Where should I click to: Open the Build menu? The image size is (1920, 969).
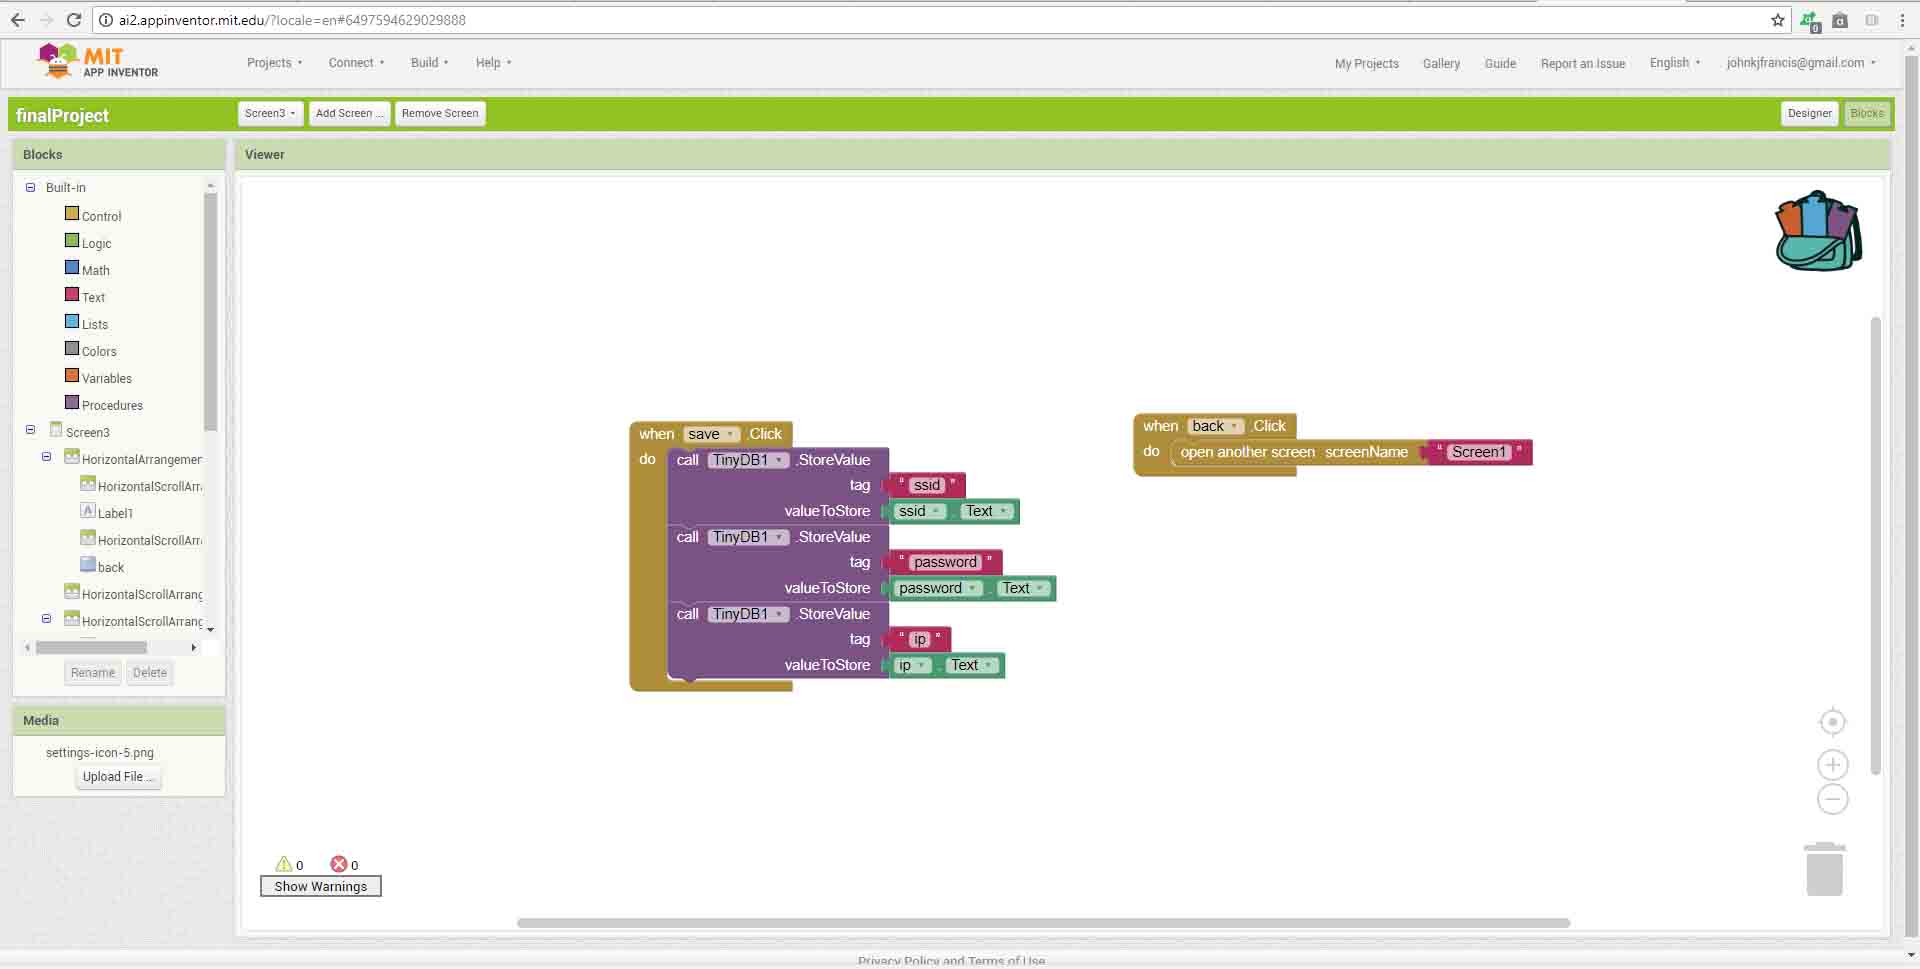click(430, 62)
